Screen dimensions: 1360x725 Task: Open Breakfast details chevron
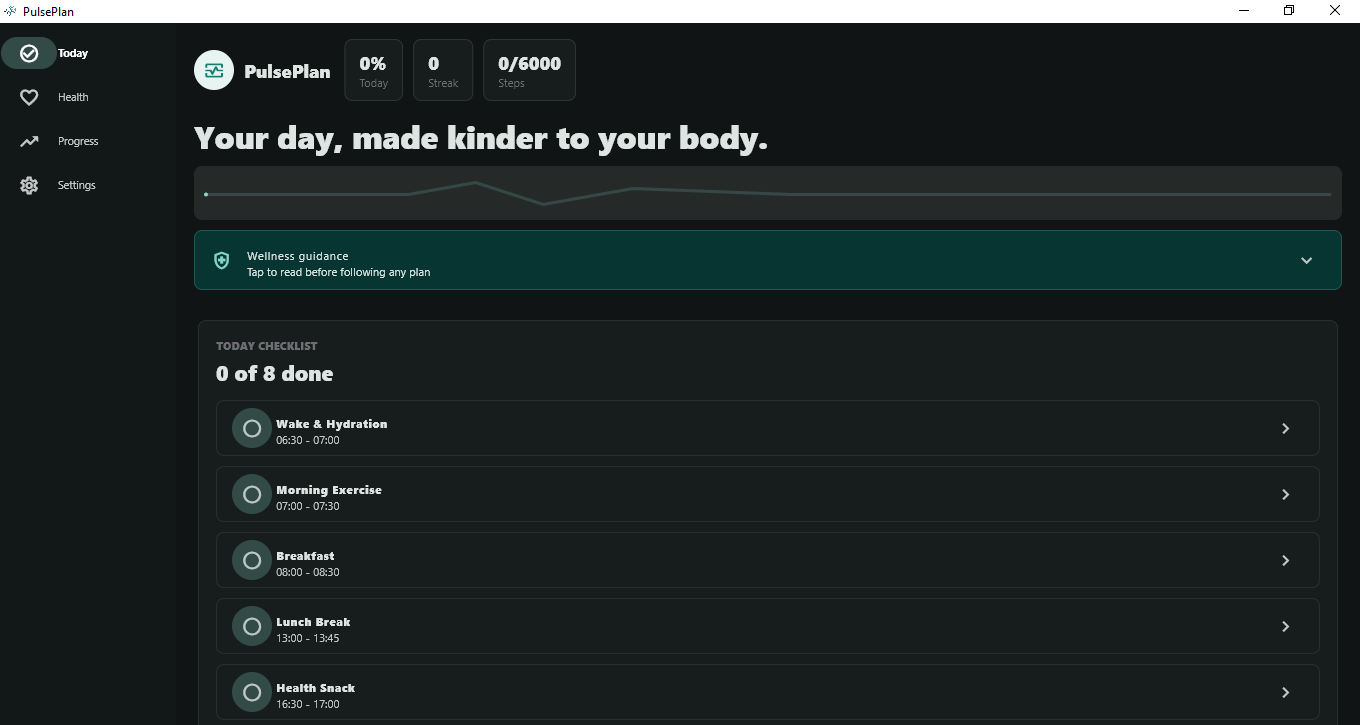(1286, 560)
